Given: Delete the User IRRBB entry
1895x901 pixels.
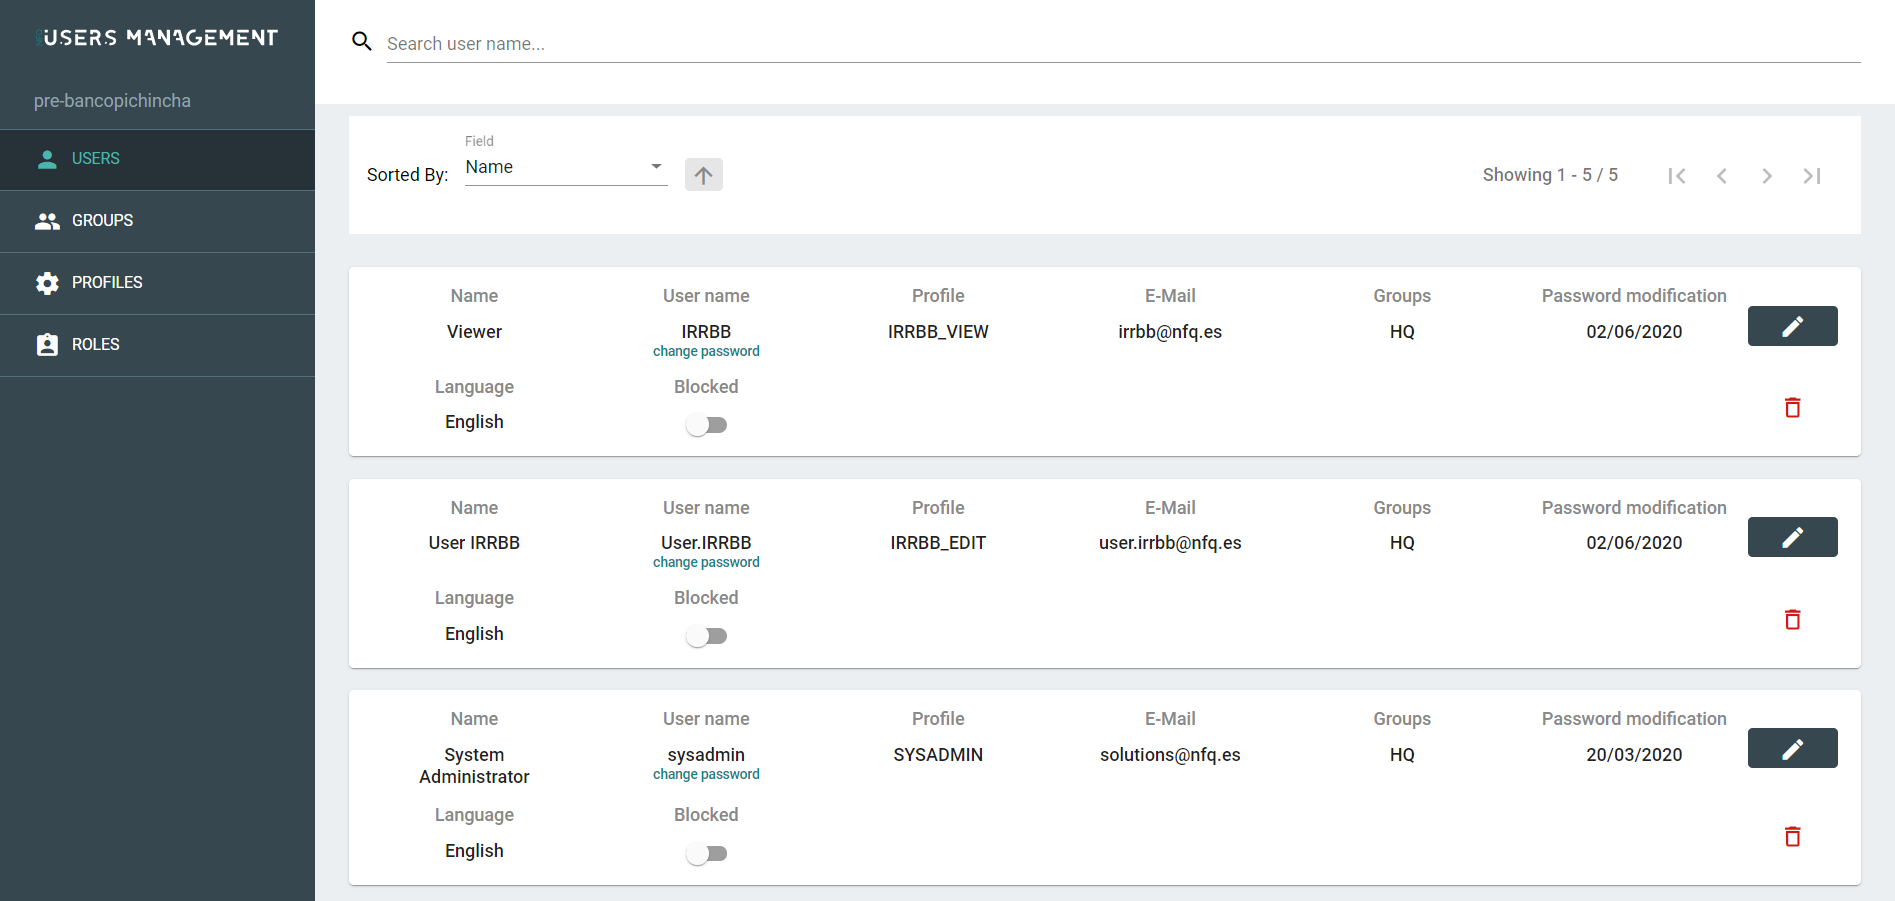Looking at the screenshot, I should pos(1792,620).
